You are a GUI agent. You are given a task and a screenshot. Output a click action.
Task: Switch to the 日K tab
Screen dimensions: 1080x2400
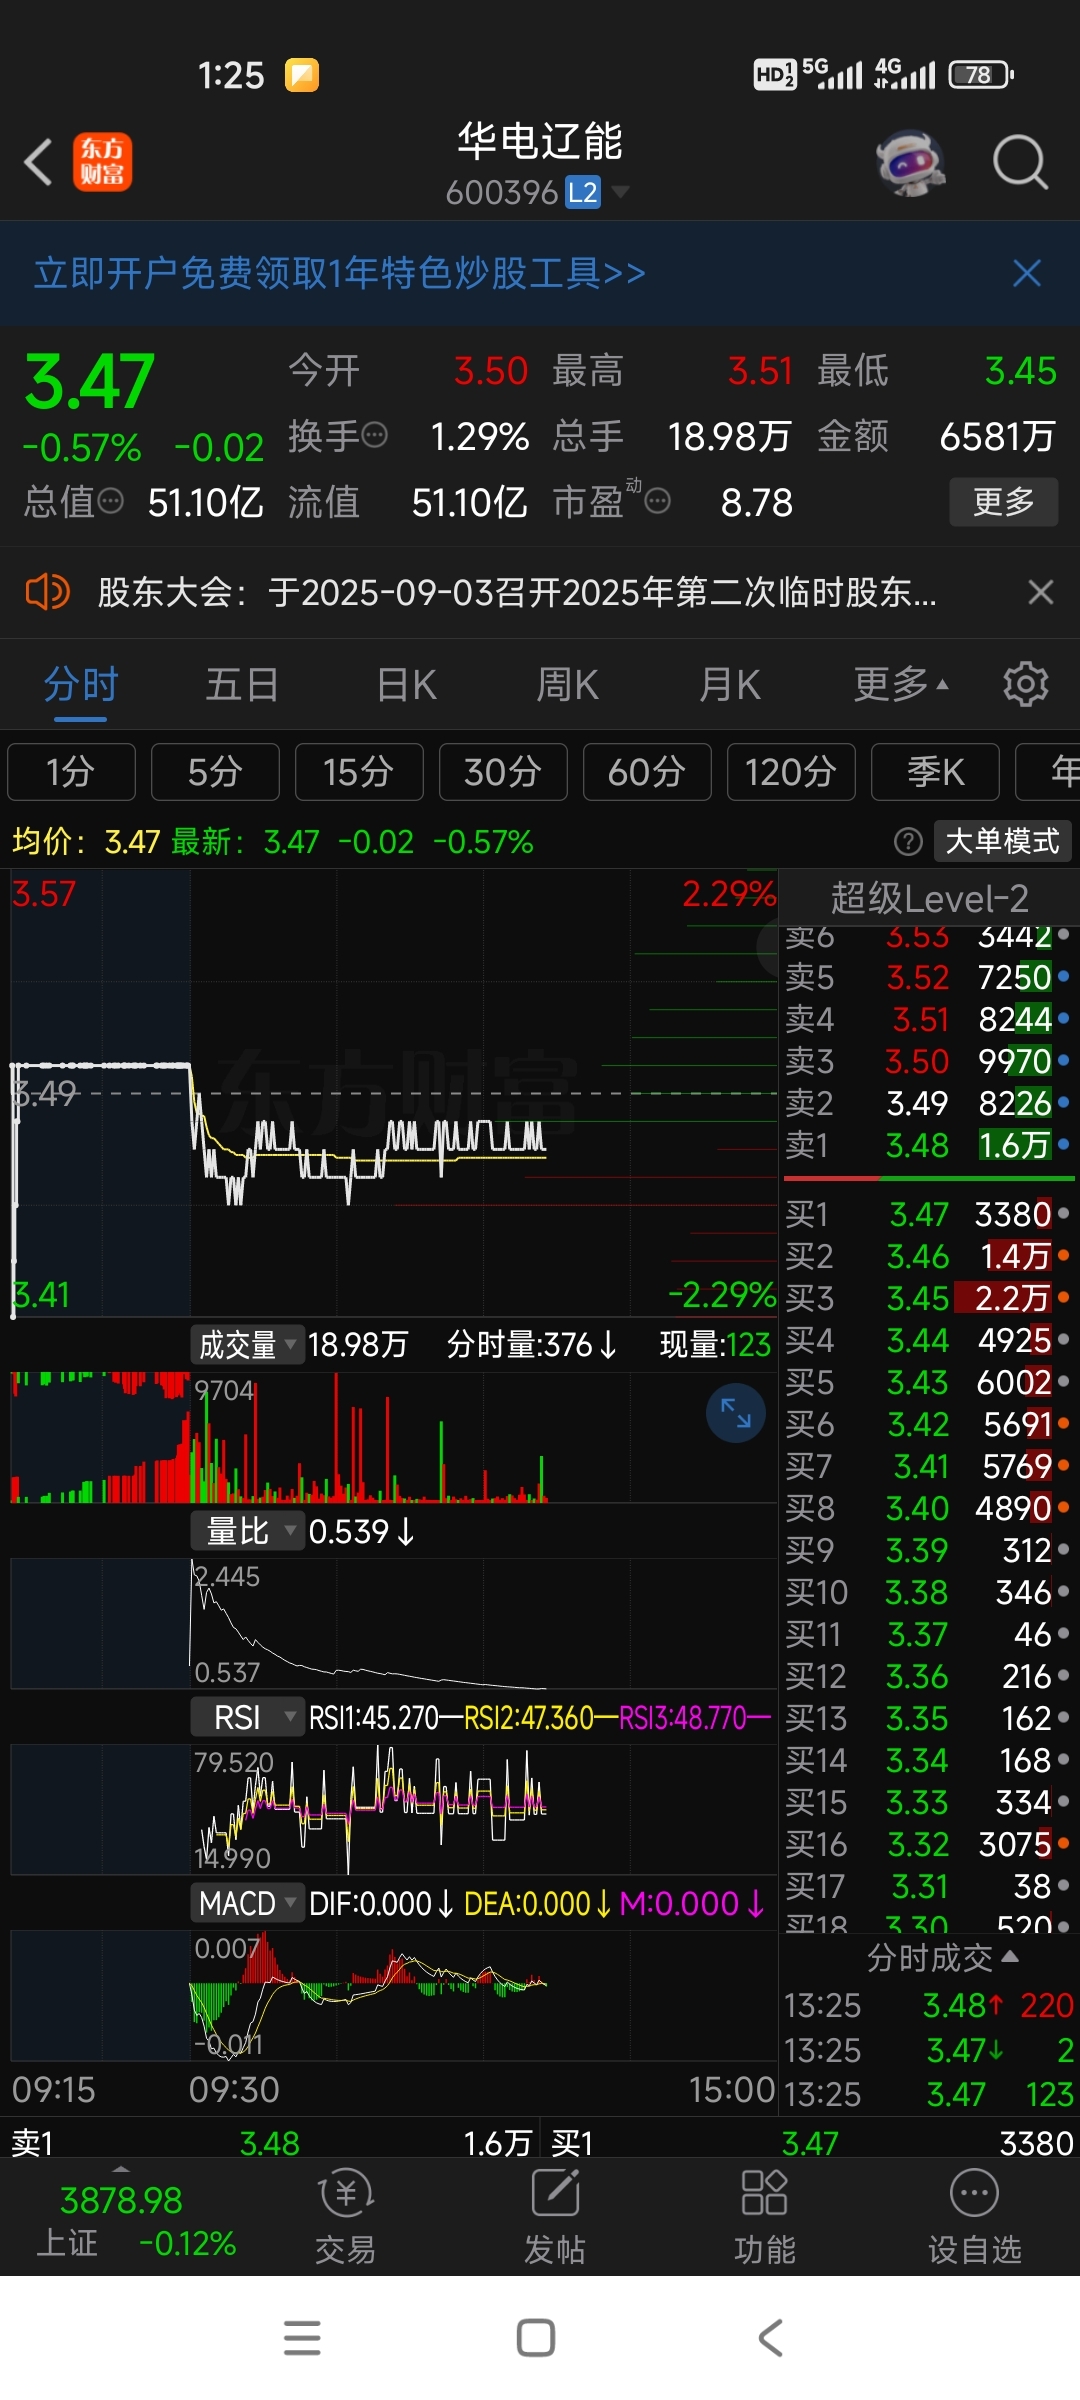tap(406, 686)
